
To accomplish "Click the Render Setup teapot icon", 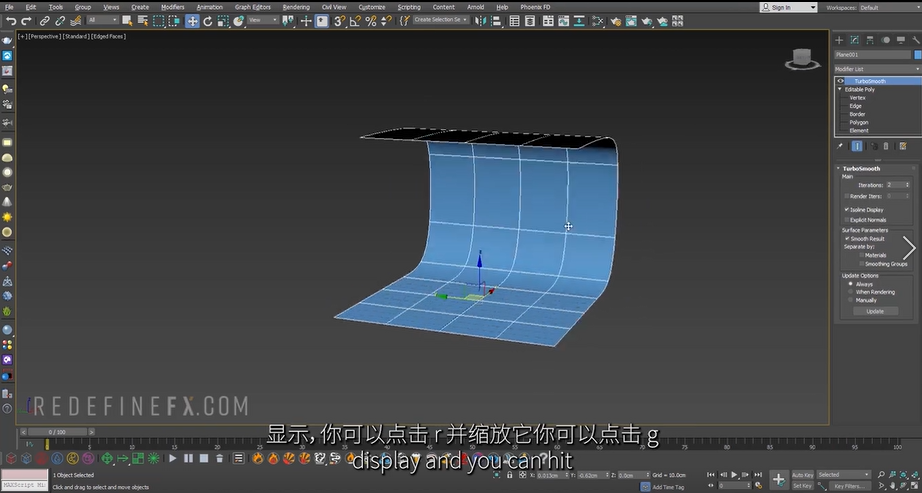I will 616,21.
